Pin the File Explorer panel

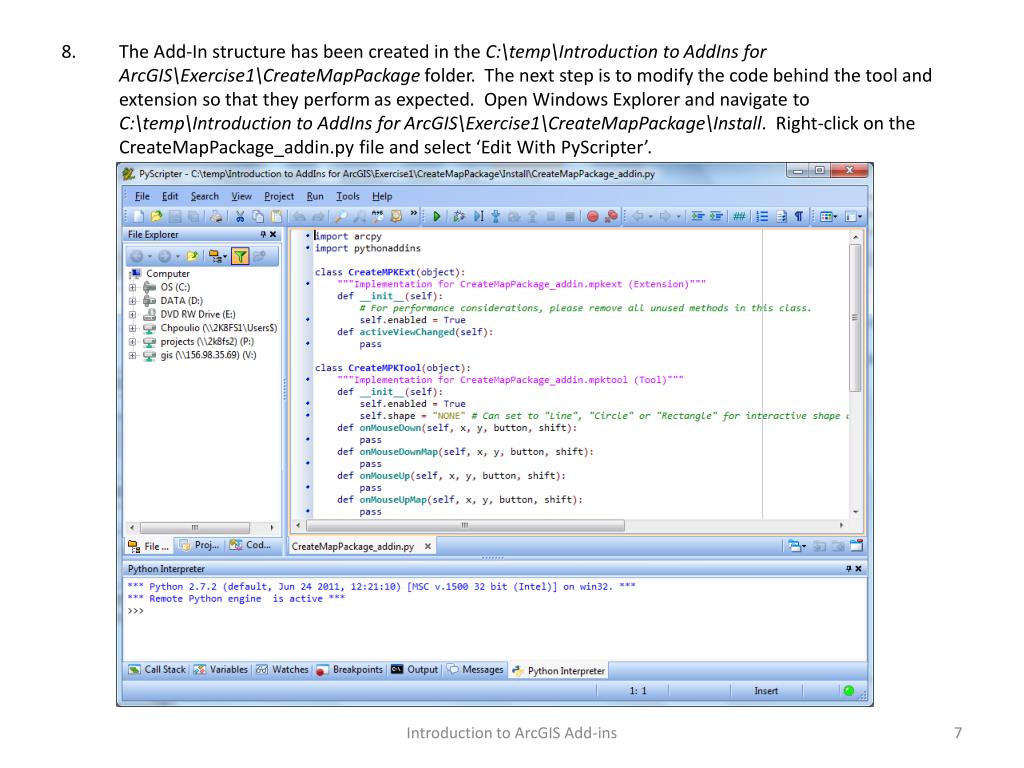263,234
